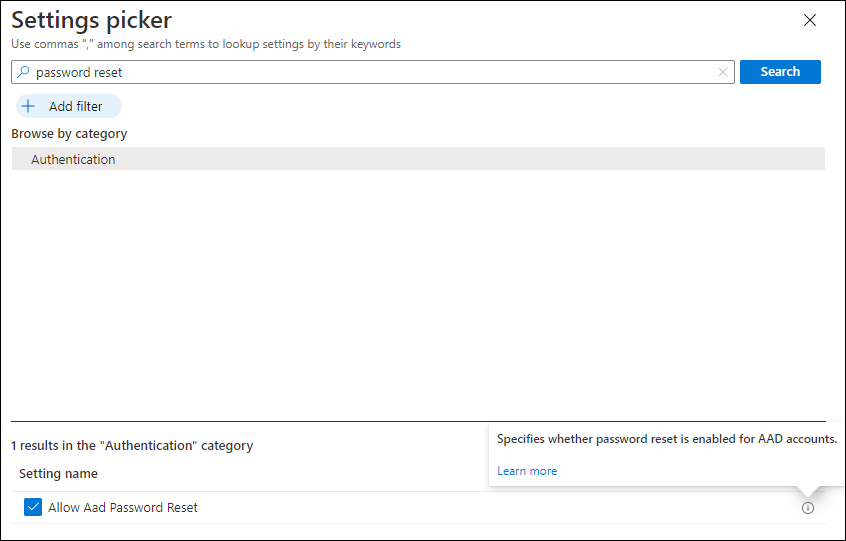846x541 pixels.
Task: Close the Settings picker panel
Action: tap(810, 21)
